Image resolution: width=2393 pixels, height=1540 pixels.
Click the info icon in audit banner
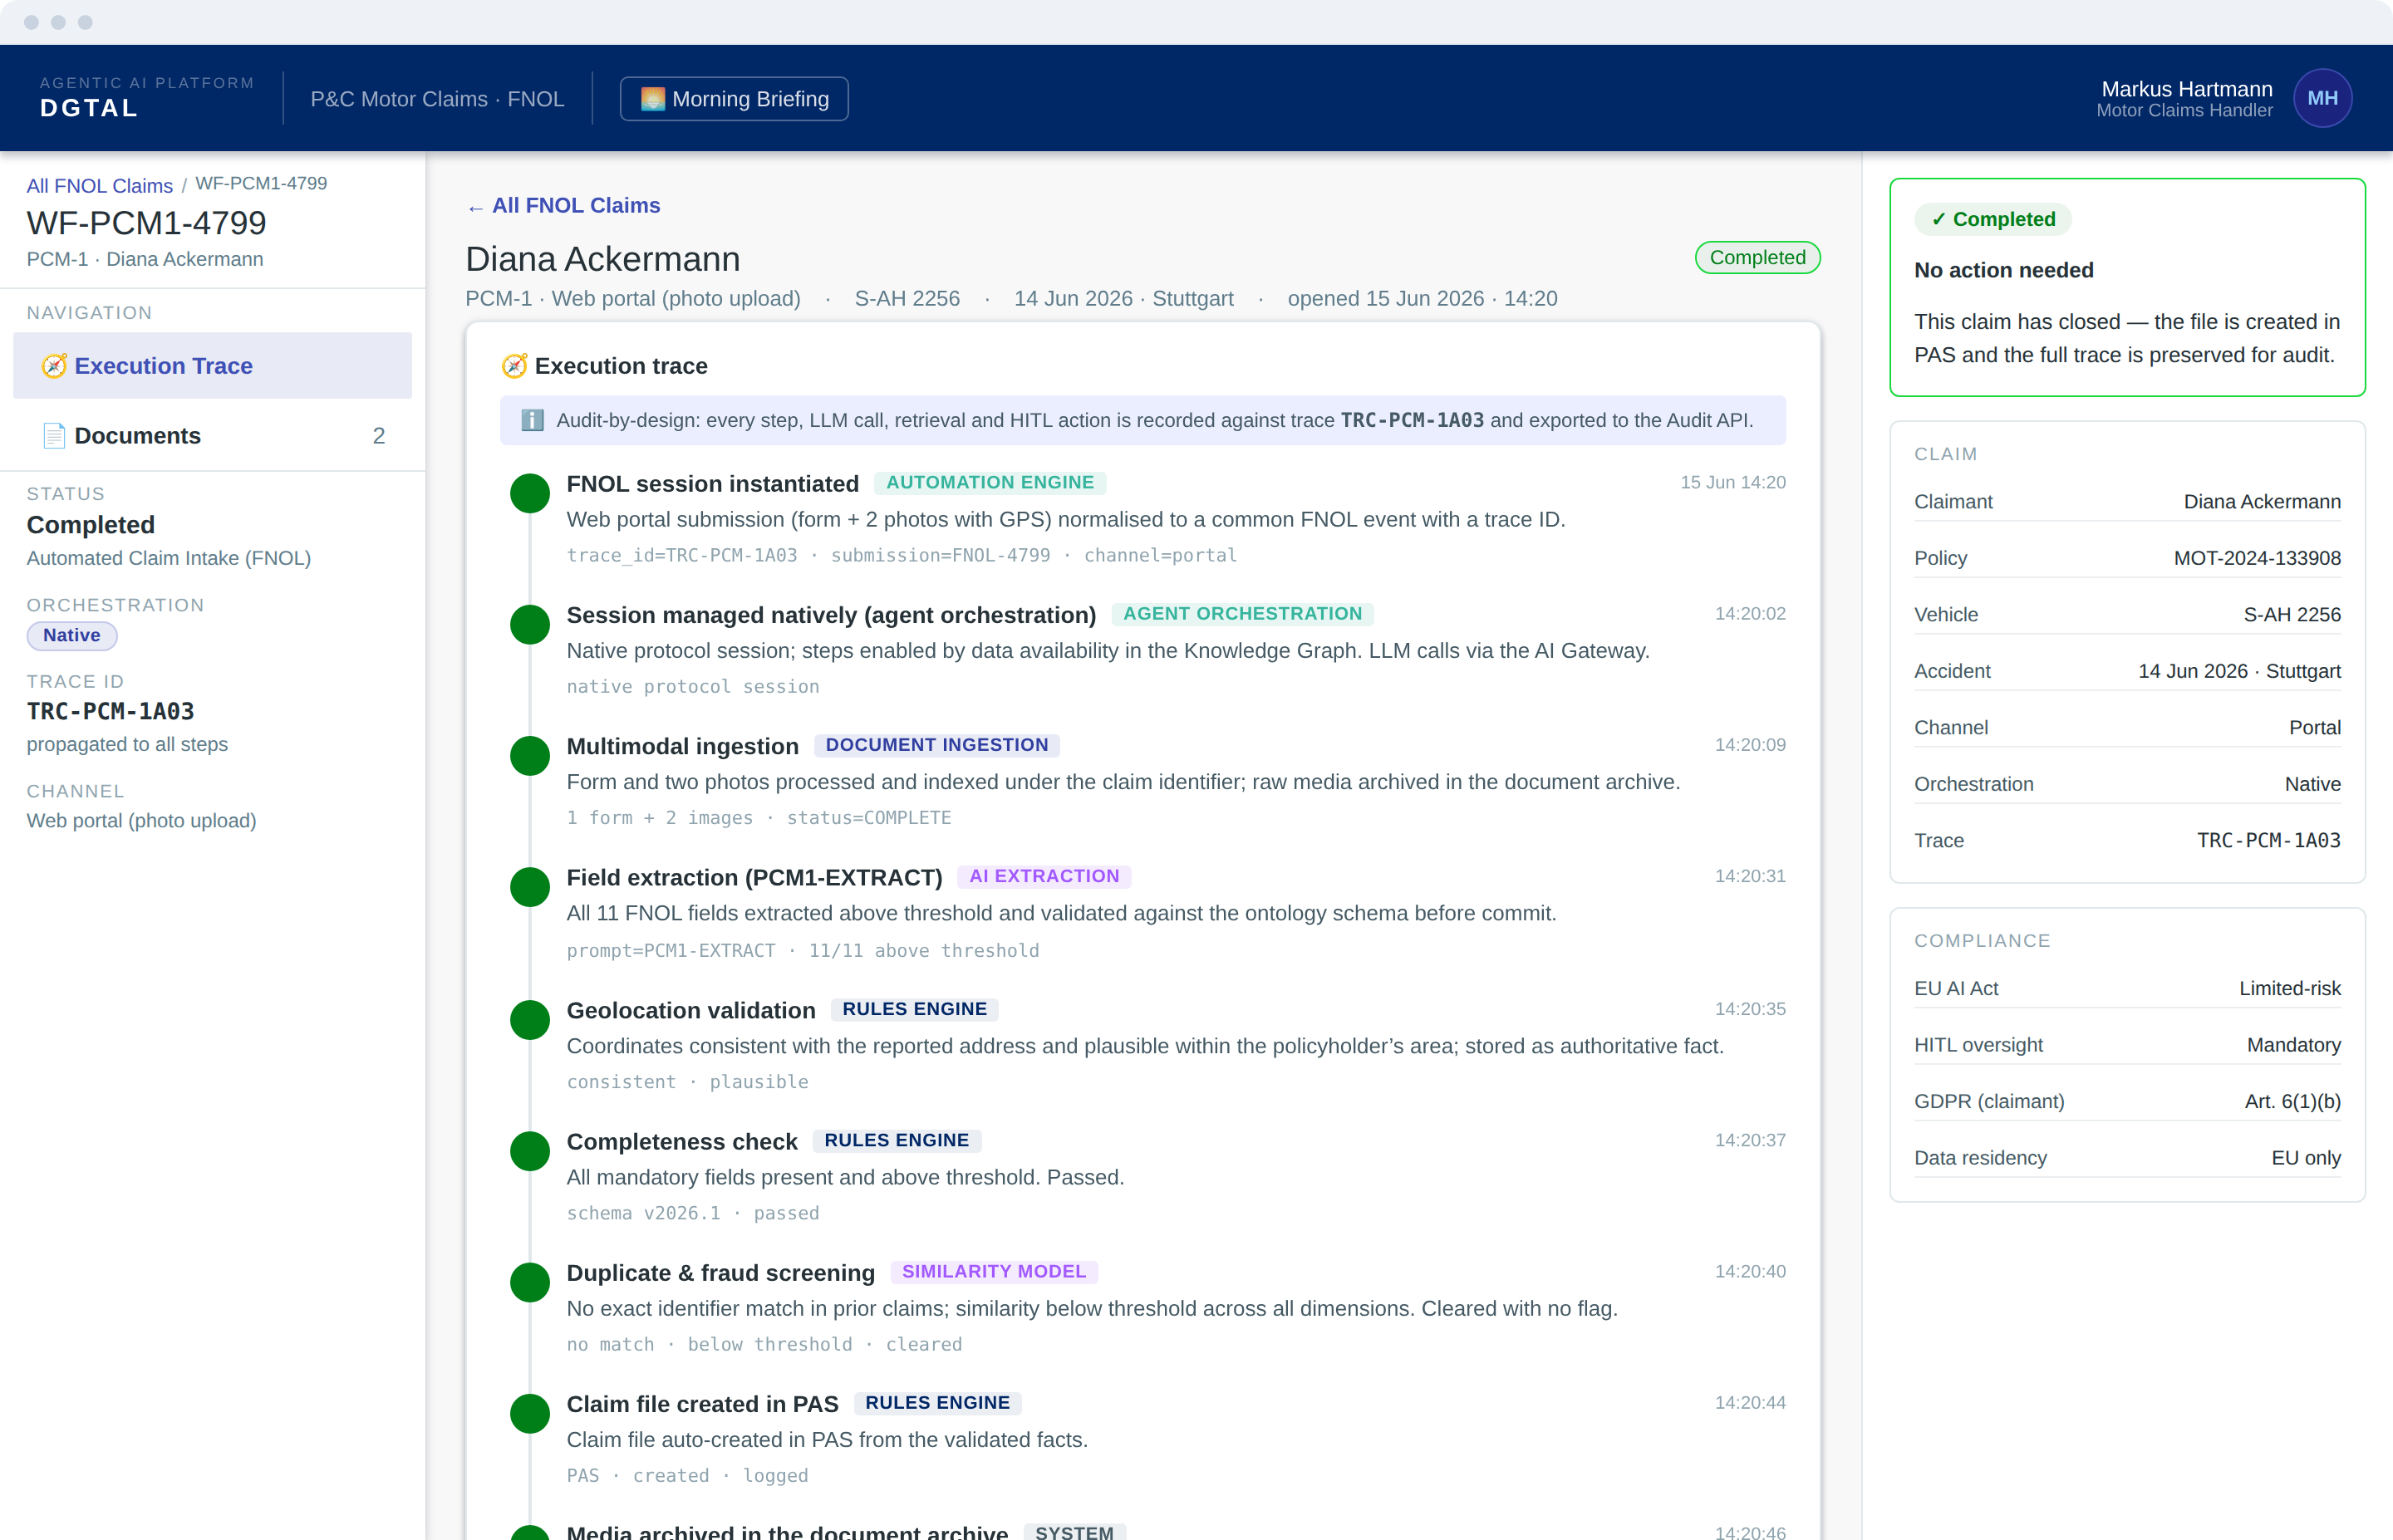coord(533,420)
